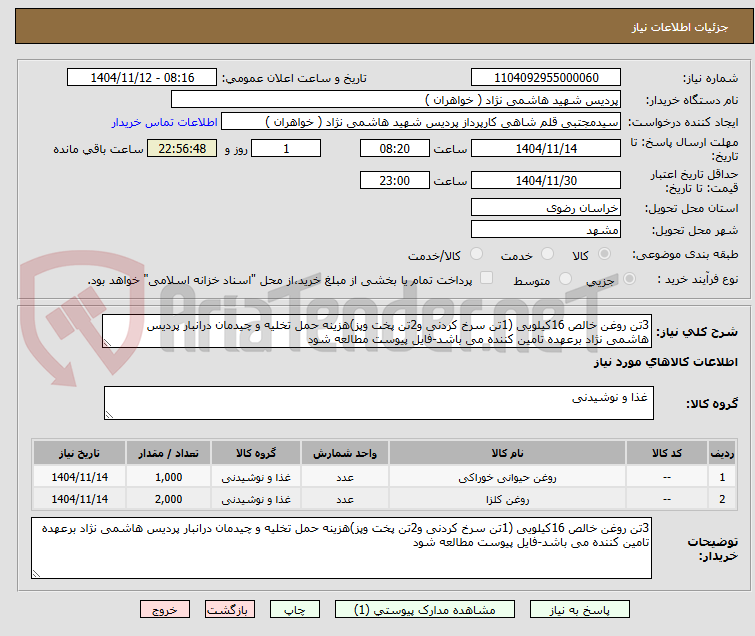This screenshot has height=636, width=755.
Task: Click the price validity date 1404/11/30 field
Action: (x=546, y=181)
